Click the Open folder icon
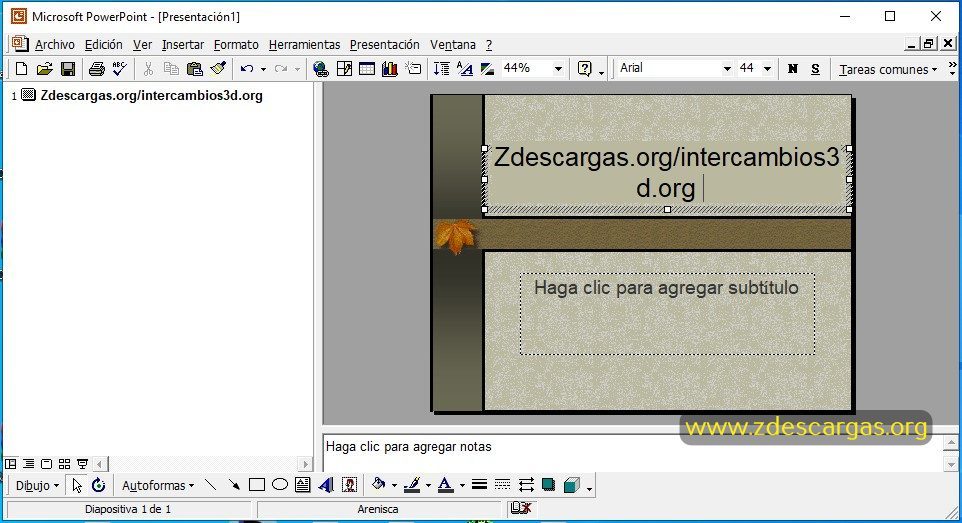 (44, 69)
